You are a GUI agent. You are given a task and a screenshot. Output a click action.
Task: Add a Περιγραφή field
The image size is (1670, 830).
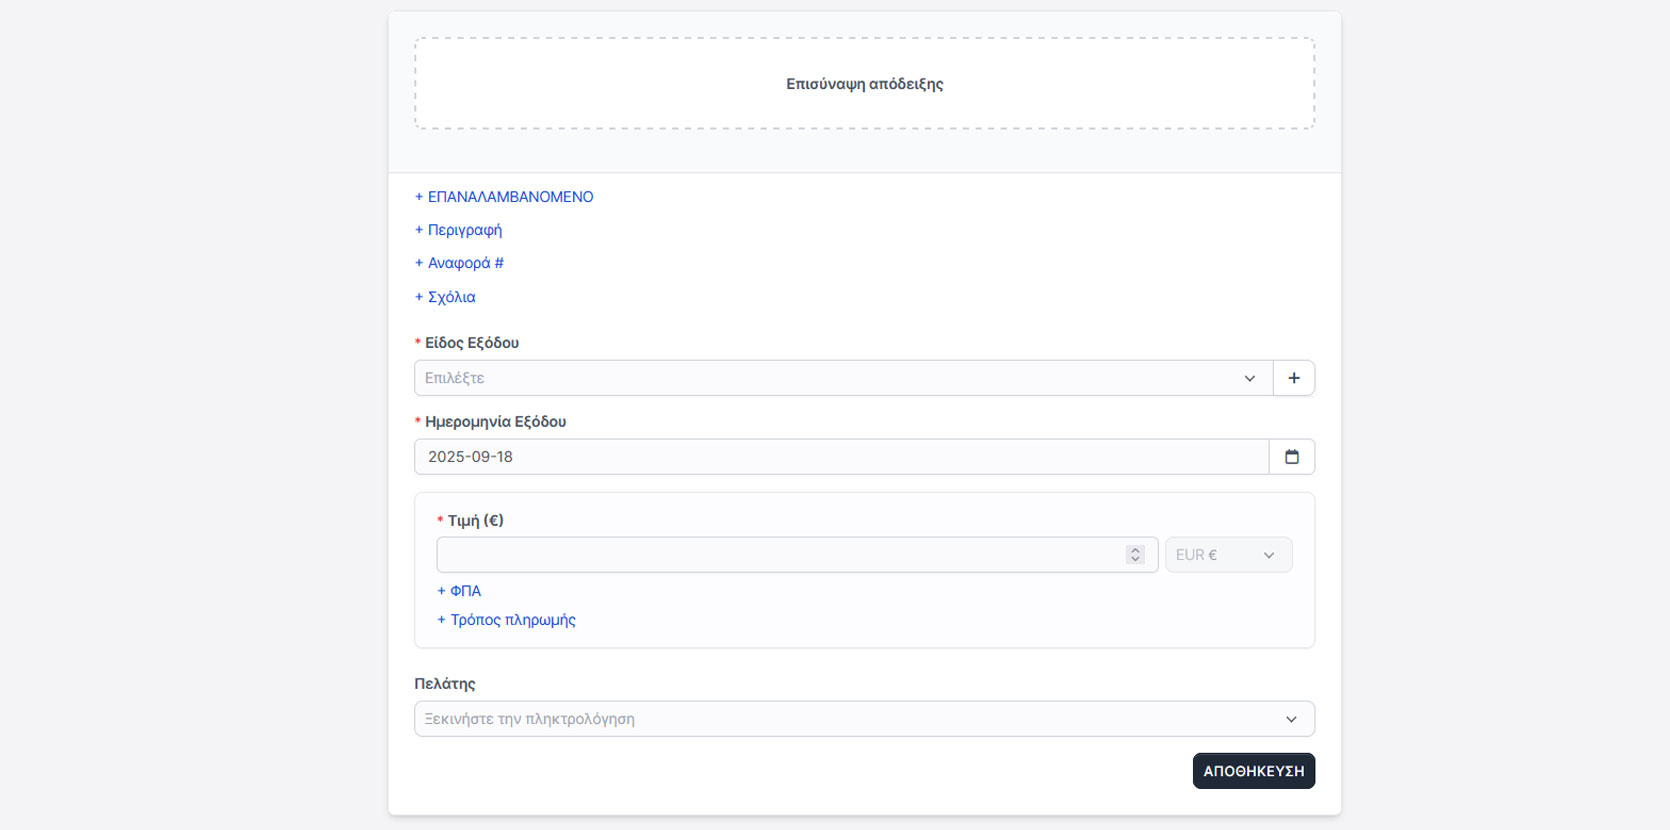click(459, 230)
